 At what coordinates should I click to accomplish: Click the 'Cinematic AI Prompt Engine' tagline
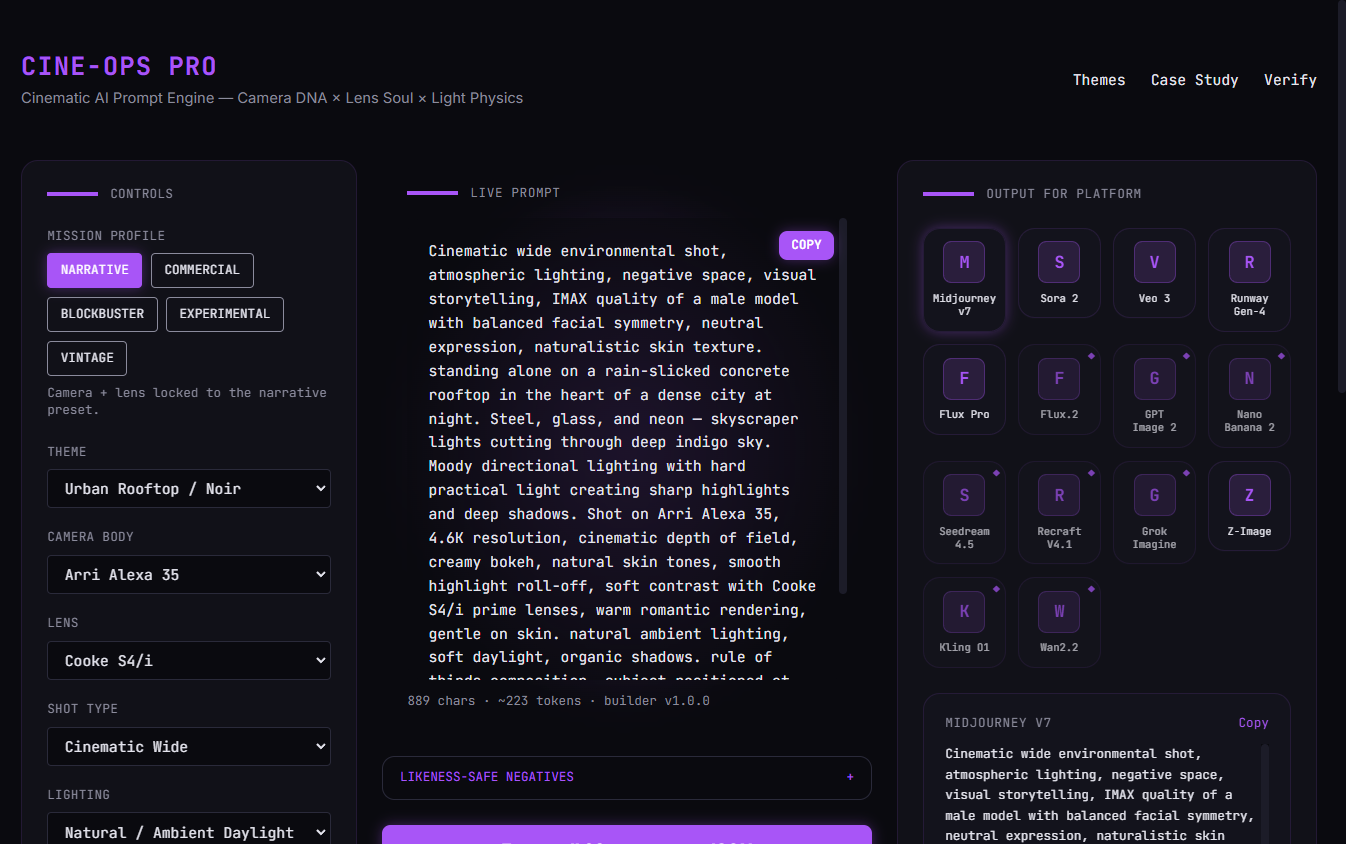pyautogui.click(x=272, y=98)
